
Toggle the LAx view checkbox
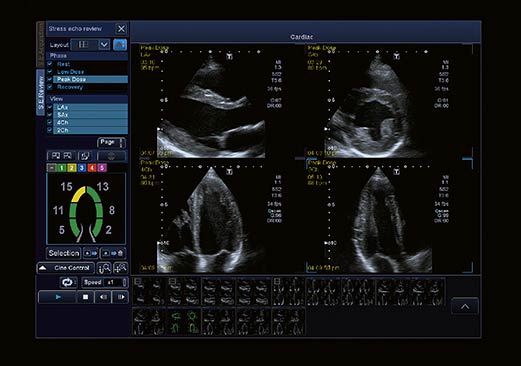[50, 107]
